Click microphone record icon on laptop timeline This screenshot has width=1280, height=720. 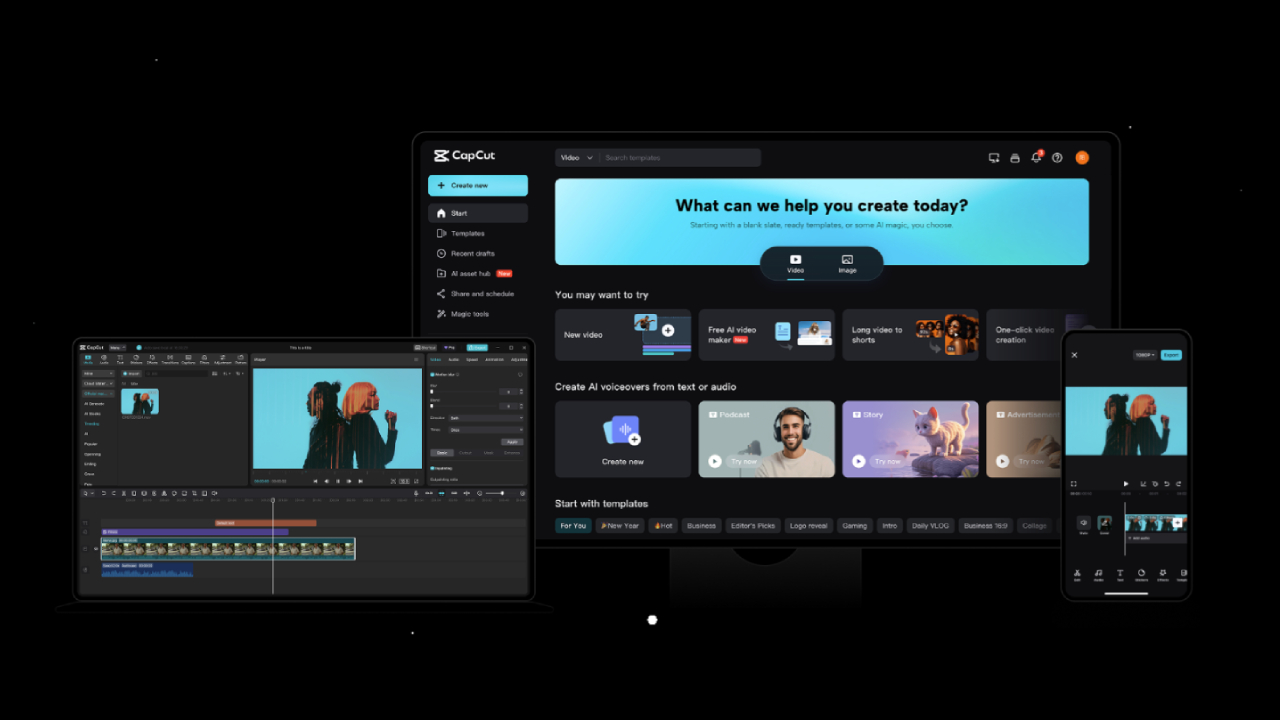click(x=416, y=493)
